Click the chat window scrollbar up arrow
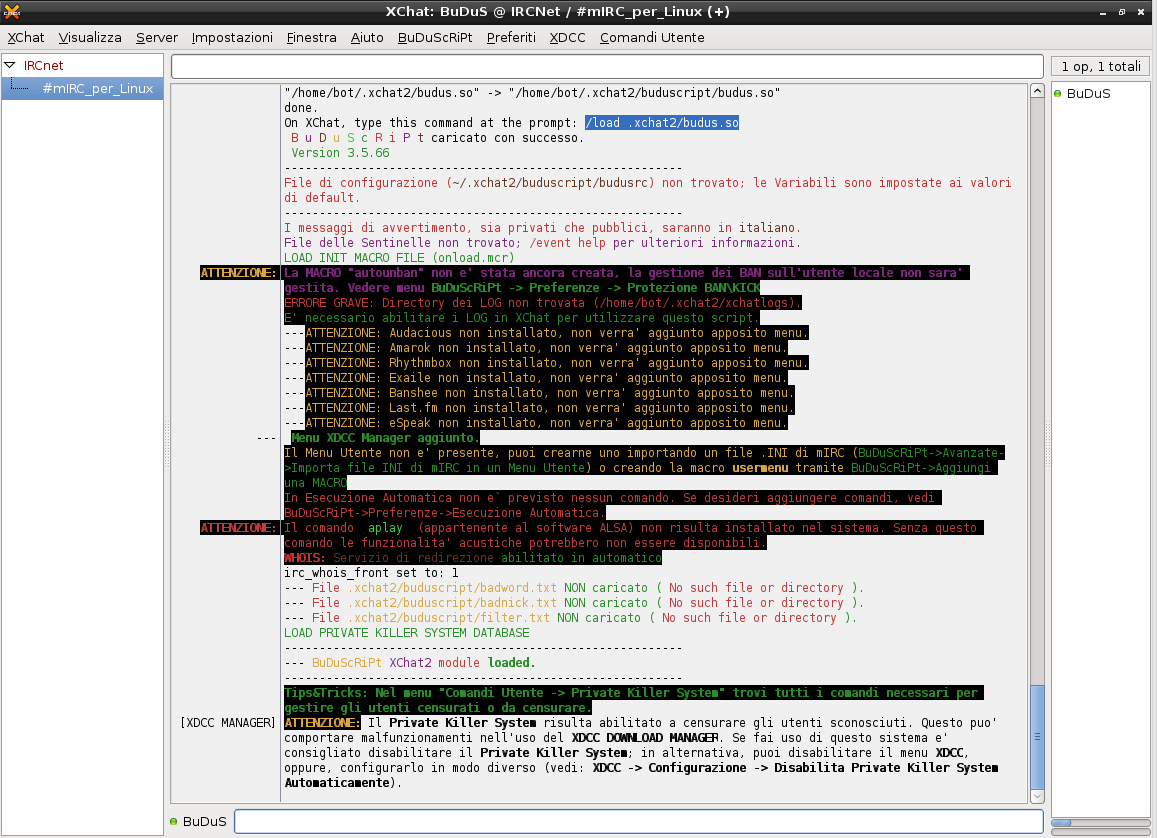Screen dimensions: 1157x838 (x=1037, y=89)
